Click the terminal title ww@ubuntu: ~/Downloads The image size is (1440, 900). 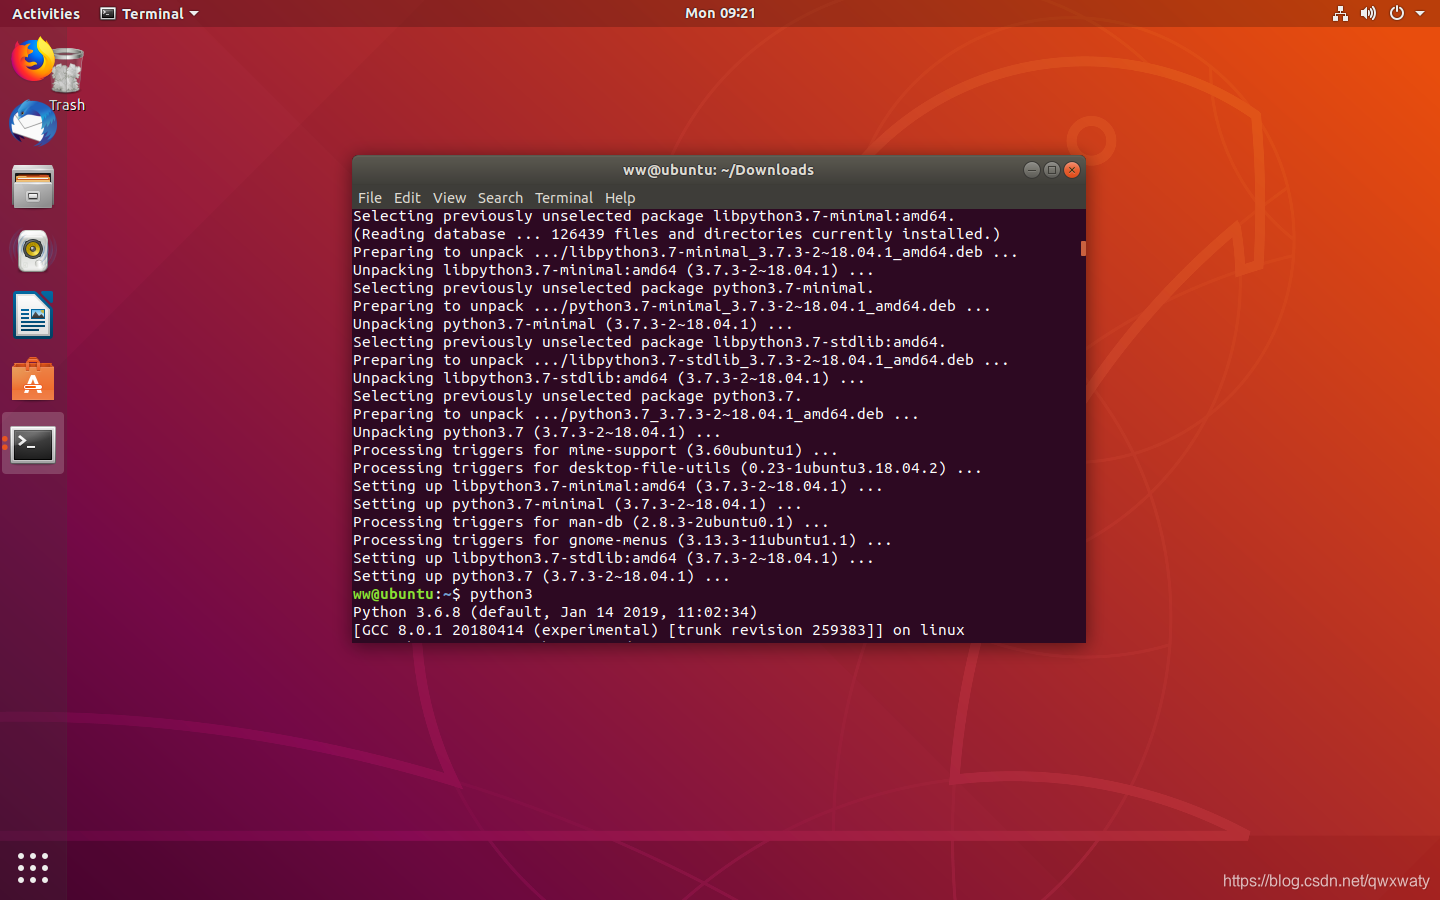tap(718, 170)
